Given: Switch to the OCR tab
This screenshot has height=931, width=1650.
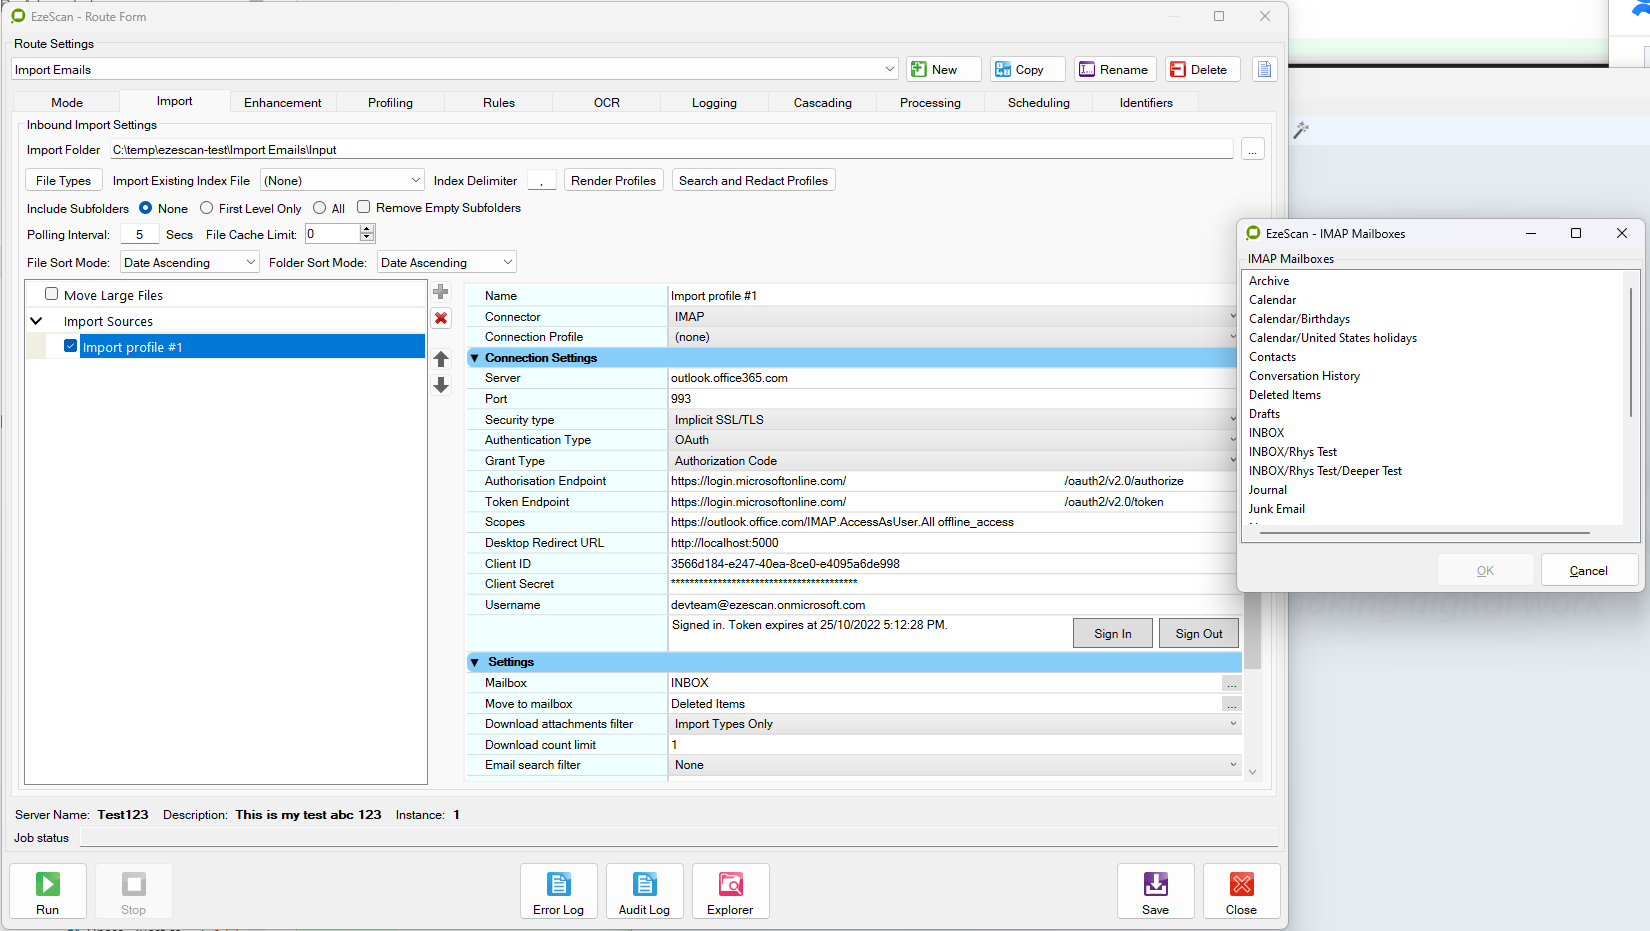Looking at the screenshot, I should coord(606,102).
